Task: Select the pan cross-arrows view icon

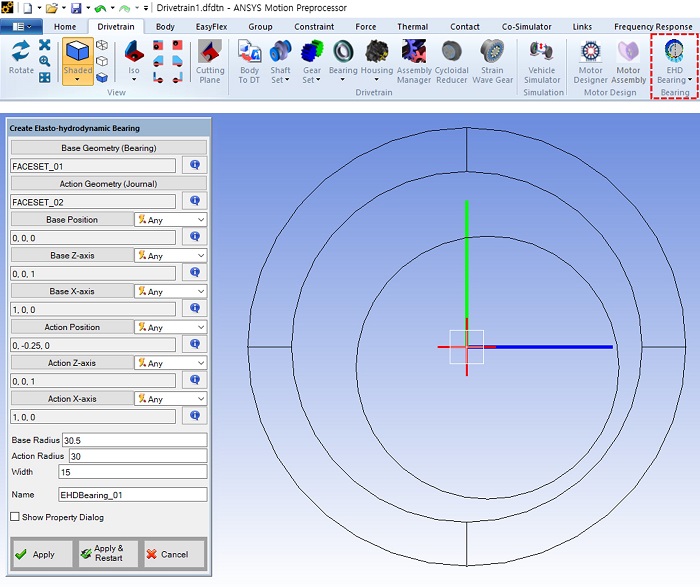Action: (44, 45)
